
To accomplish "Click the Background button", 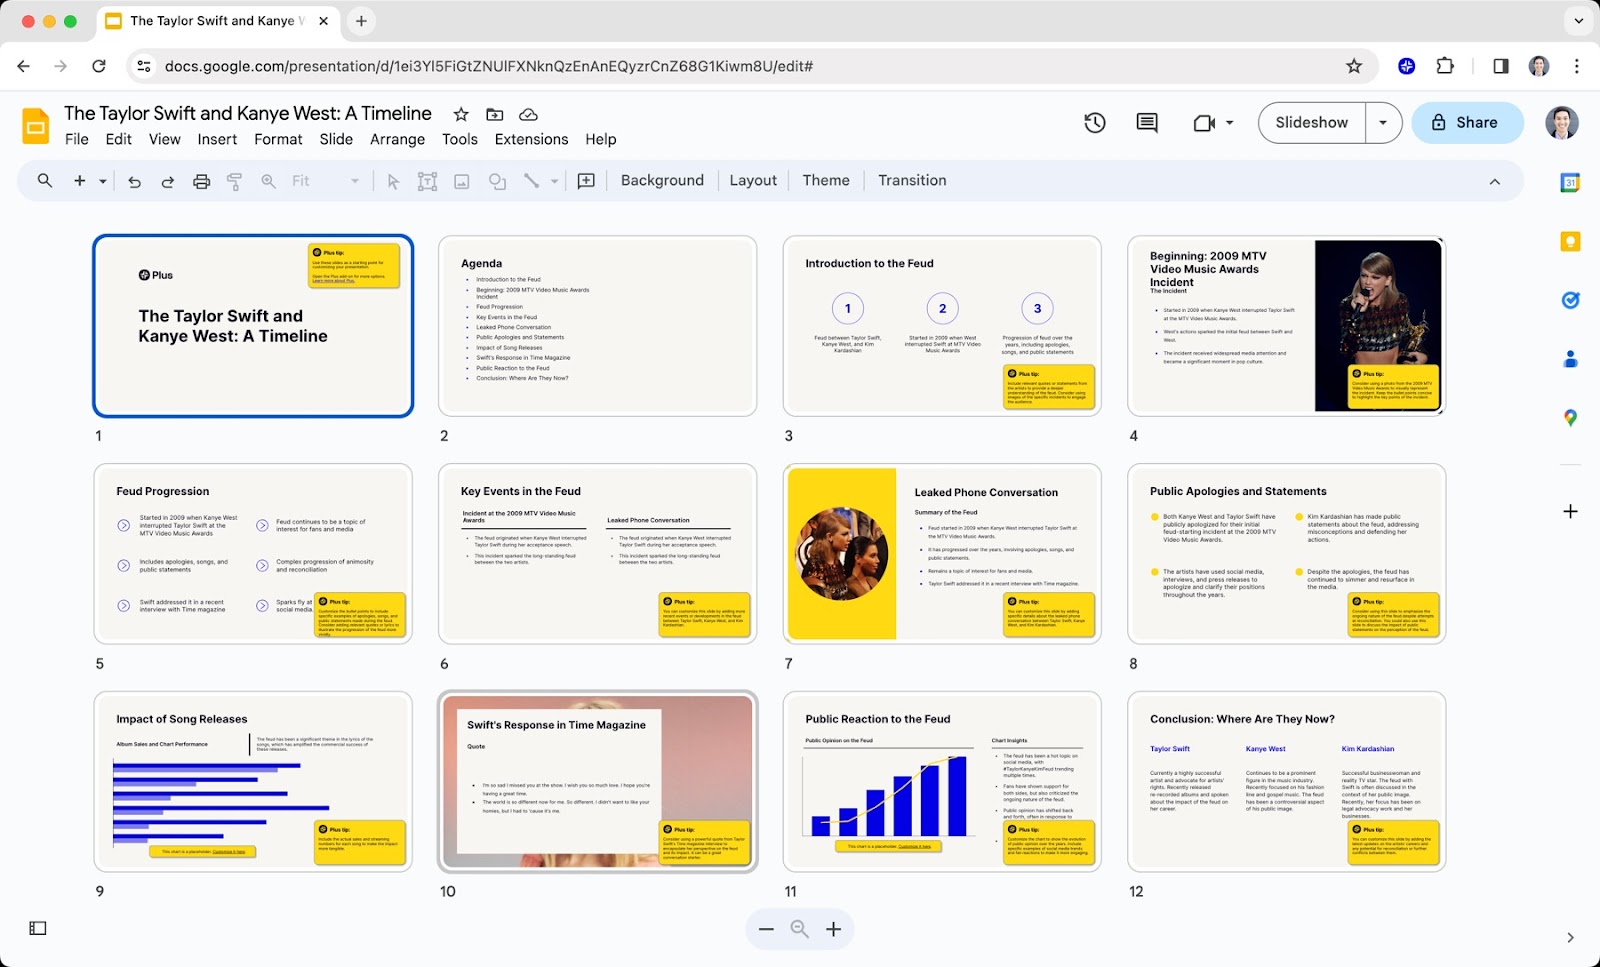I will point(662,181).
